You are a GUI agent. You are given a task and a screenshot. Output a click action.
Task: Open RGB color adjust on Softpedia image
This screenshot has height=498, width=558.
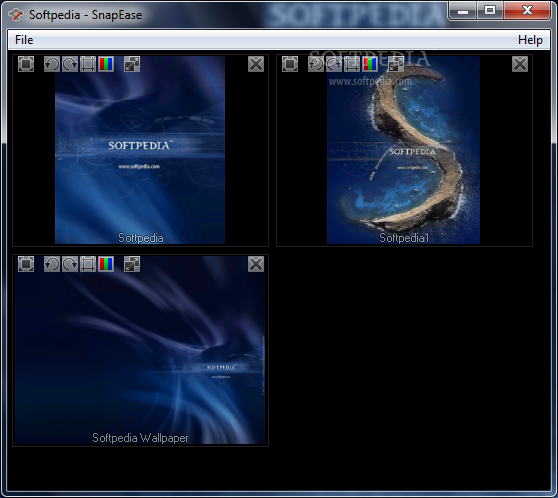pos(106,64)
